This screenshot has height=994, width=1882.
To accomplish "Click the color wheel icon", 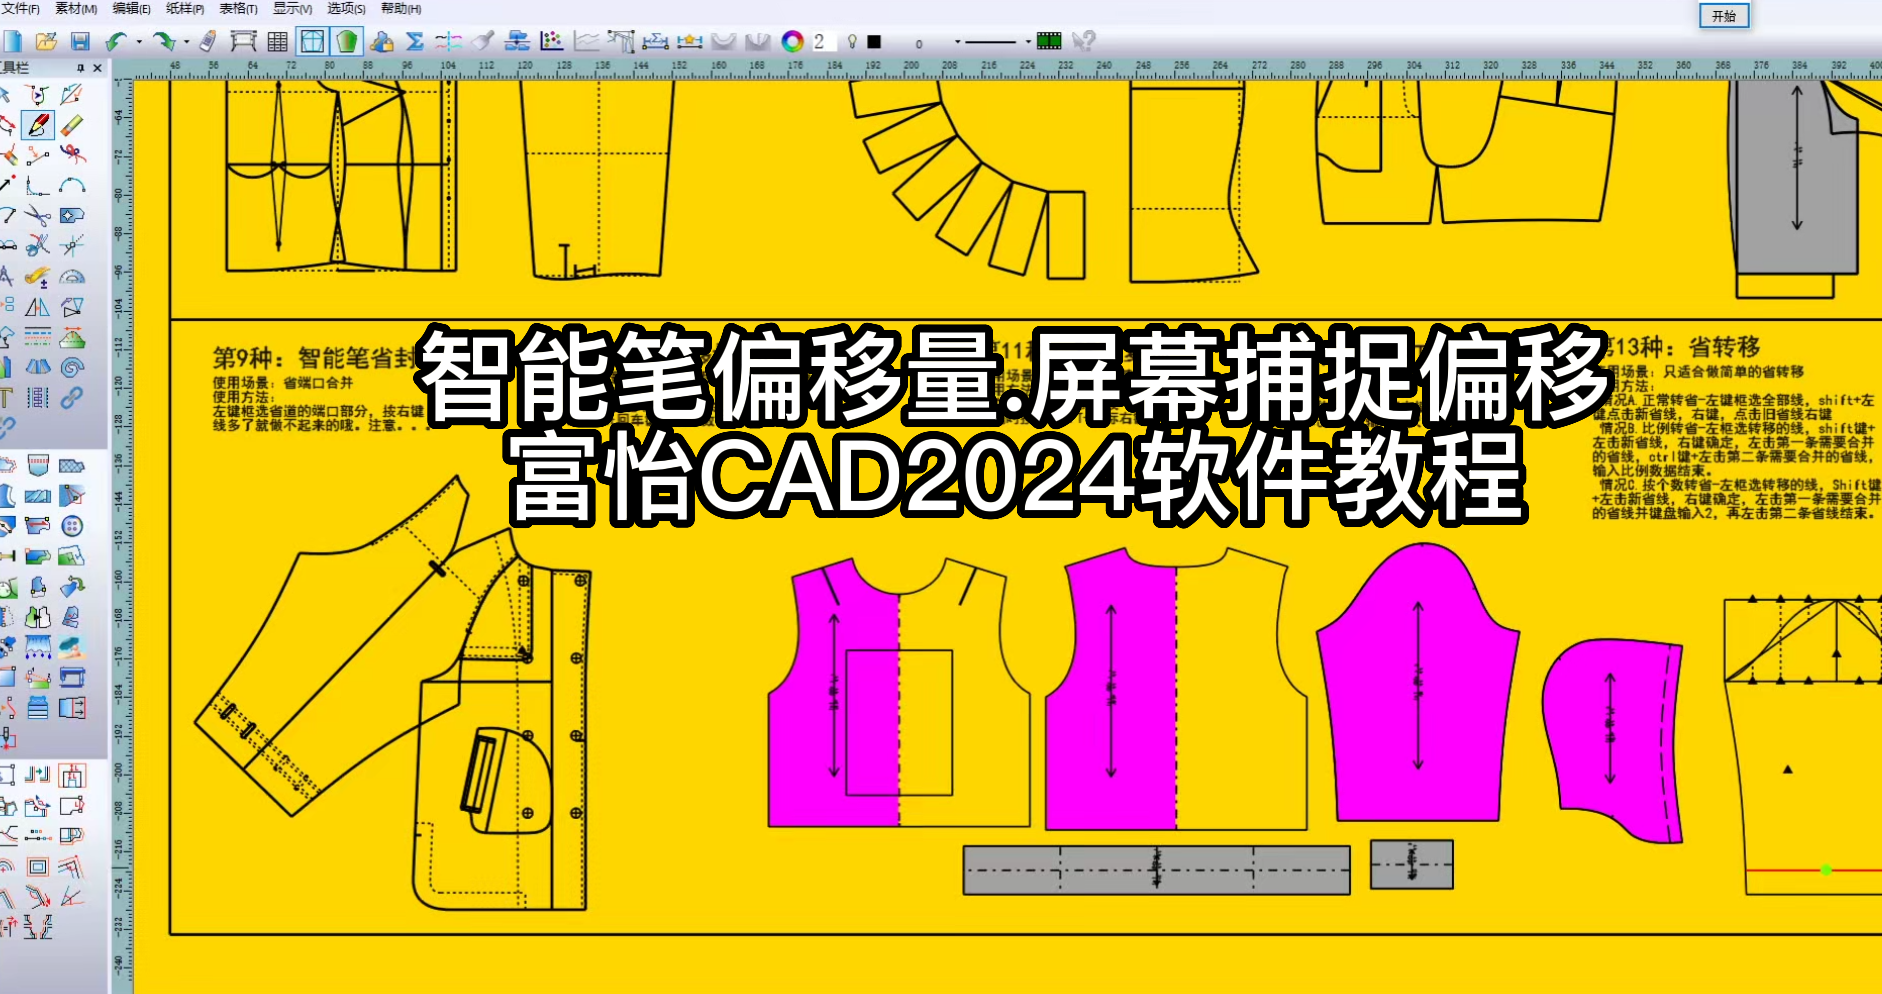I will coord(792,41).
